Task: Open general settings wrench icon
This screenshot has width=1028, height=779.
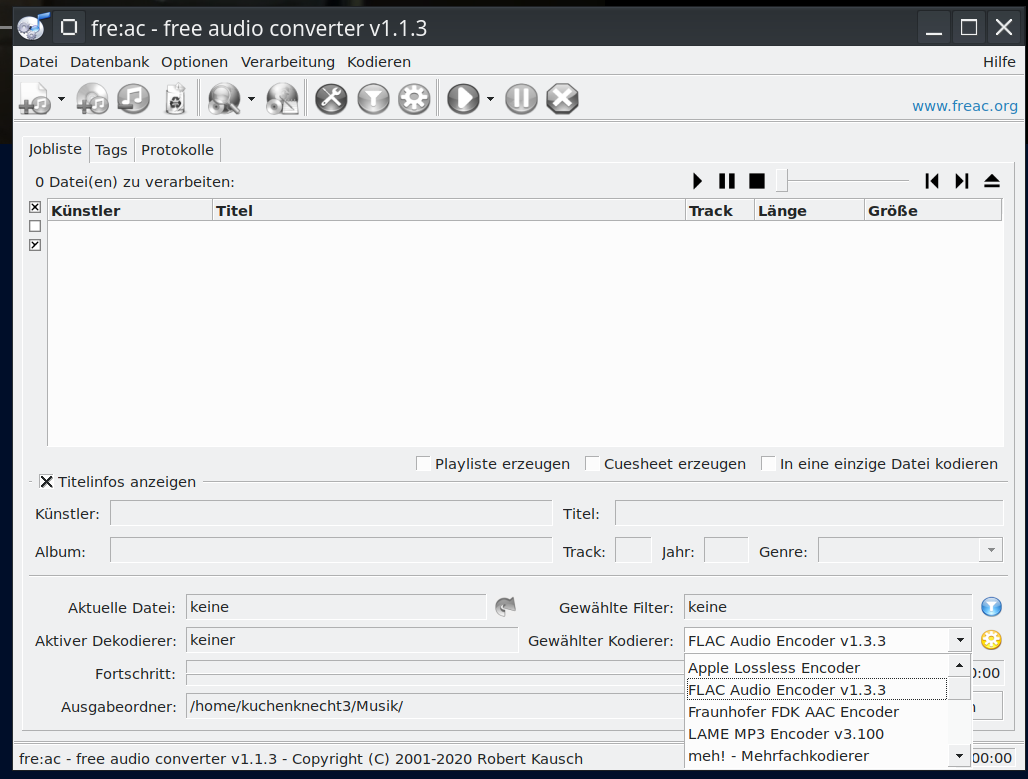Action: tap(331, 99)
